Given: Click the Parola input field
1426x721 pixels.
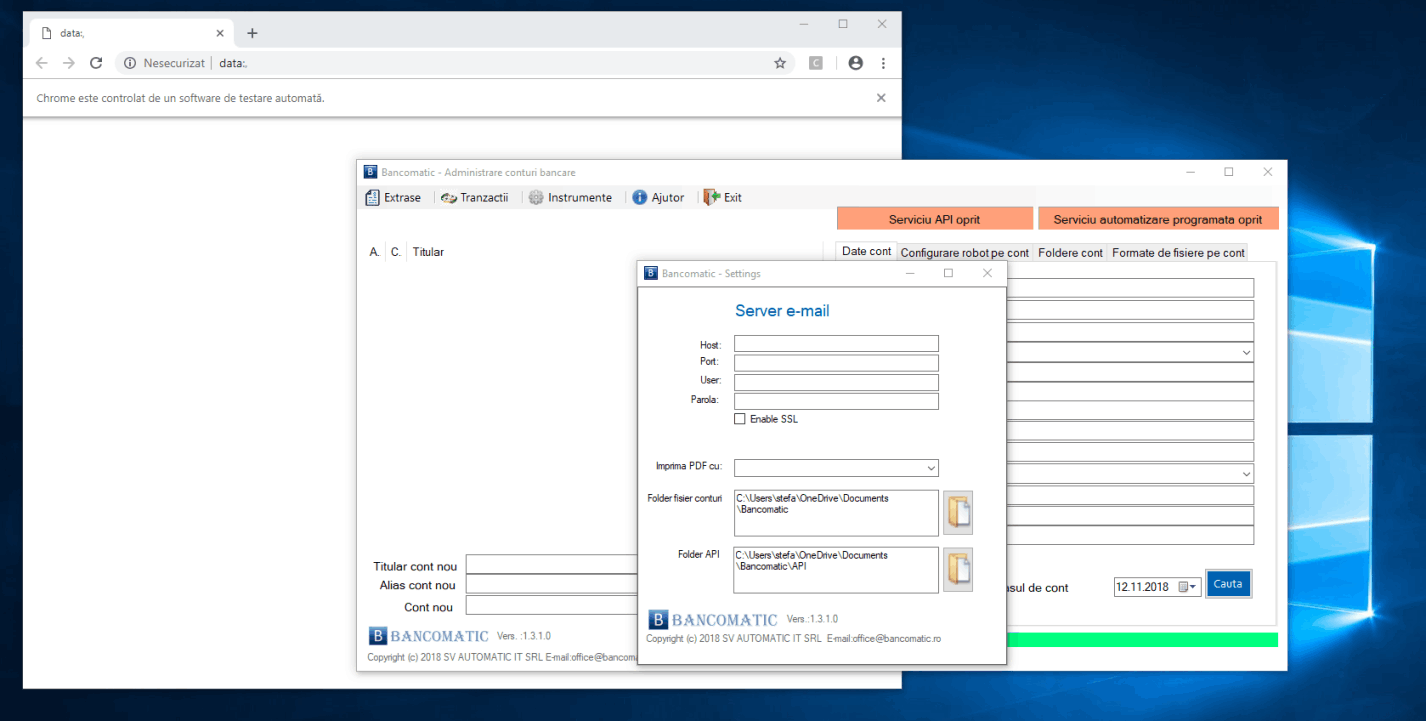Looking at the screenshot, I should [836, 401].
